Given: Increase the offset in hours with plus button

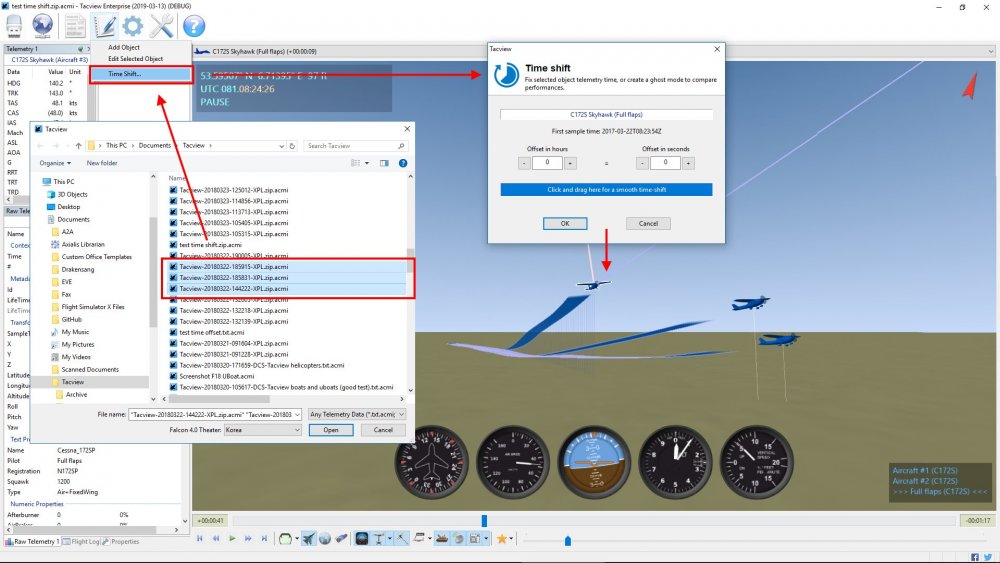Looking at the screenshot, I should tap(570, 163).
